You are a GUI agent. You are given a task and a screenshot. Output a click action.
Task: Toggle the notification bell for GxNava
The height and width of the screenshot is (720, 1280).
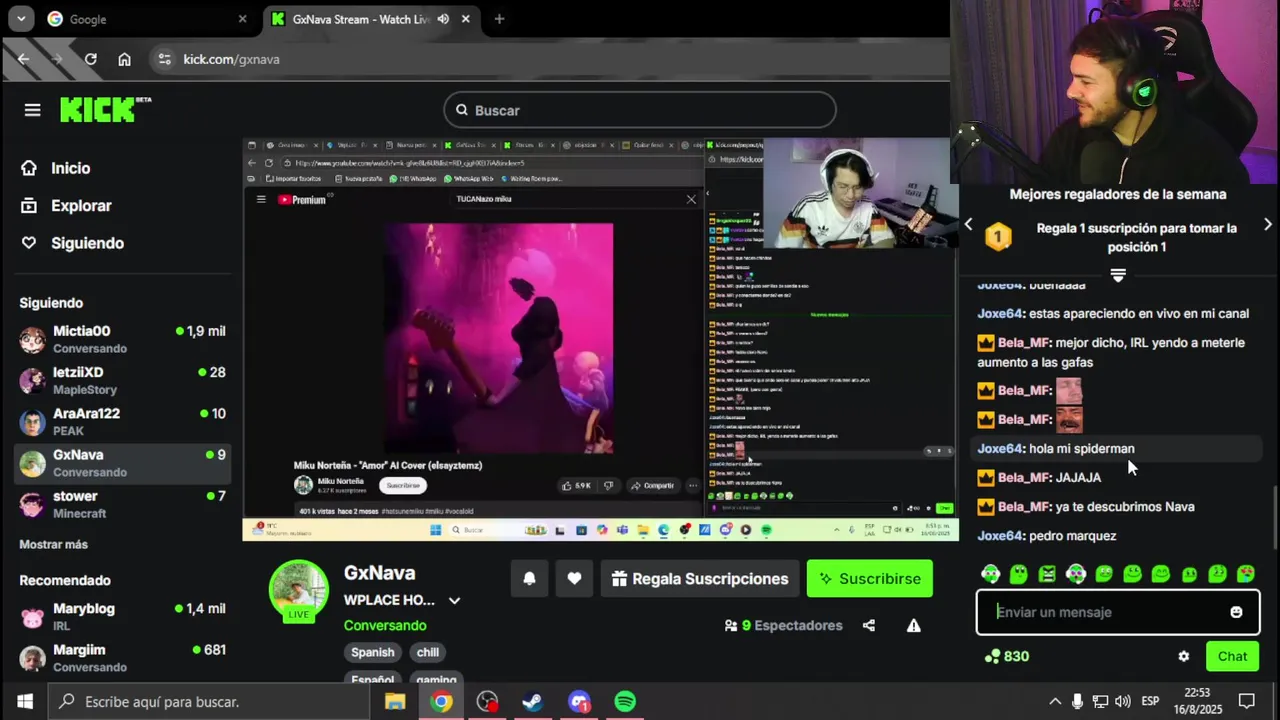[530, 578]
